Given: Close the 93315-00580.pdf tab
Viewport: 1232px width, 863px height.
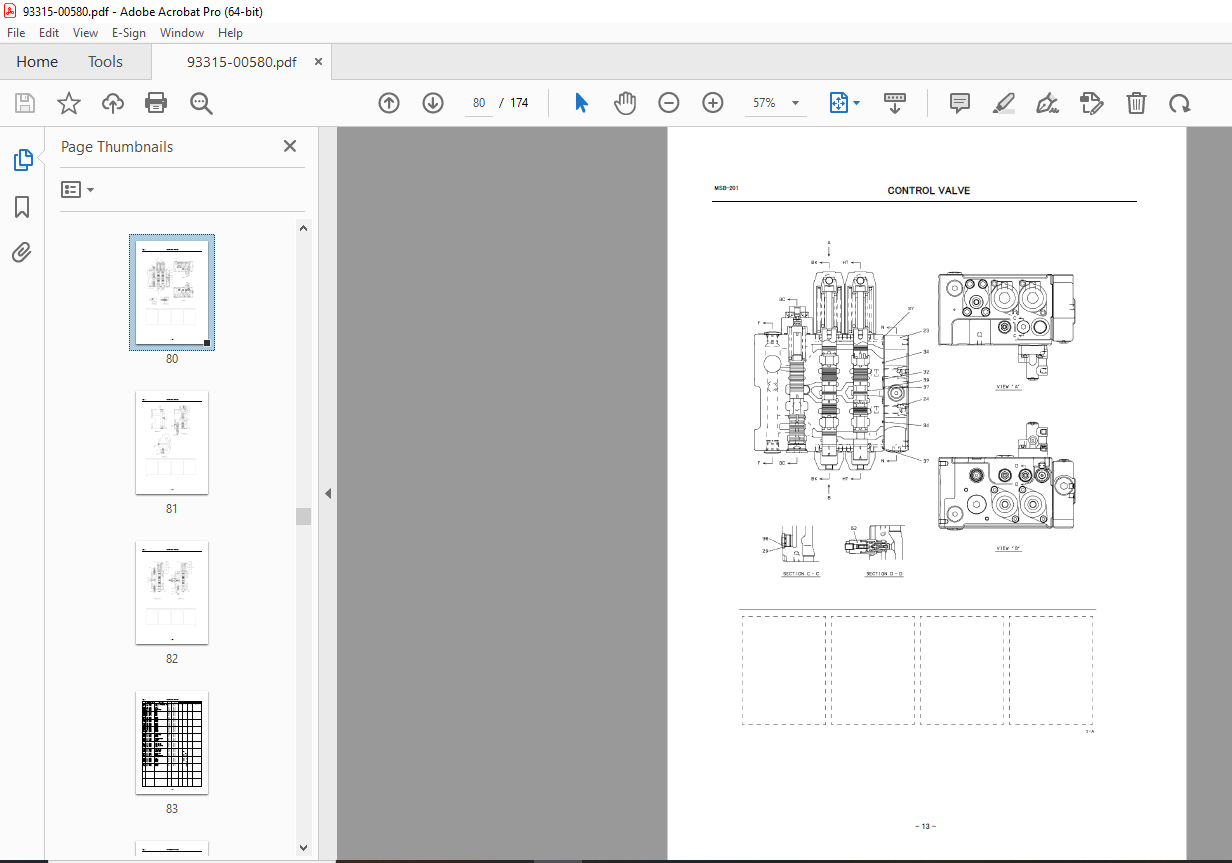Looking at the screenshot, I should 319,62.
